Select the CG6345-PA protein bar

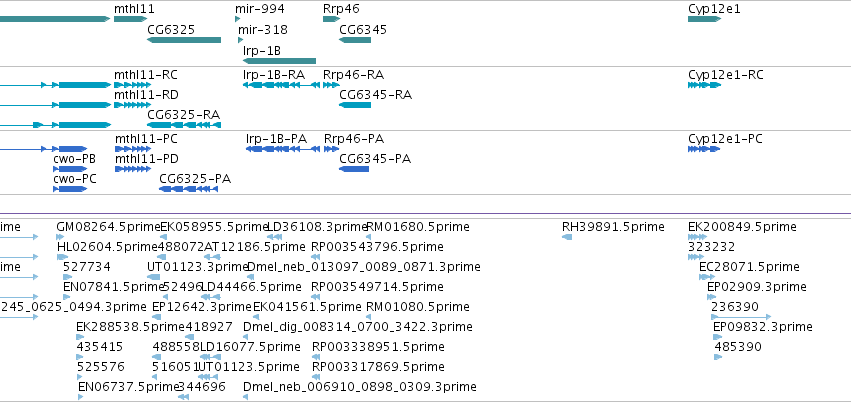[354, 169]
